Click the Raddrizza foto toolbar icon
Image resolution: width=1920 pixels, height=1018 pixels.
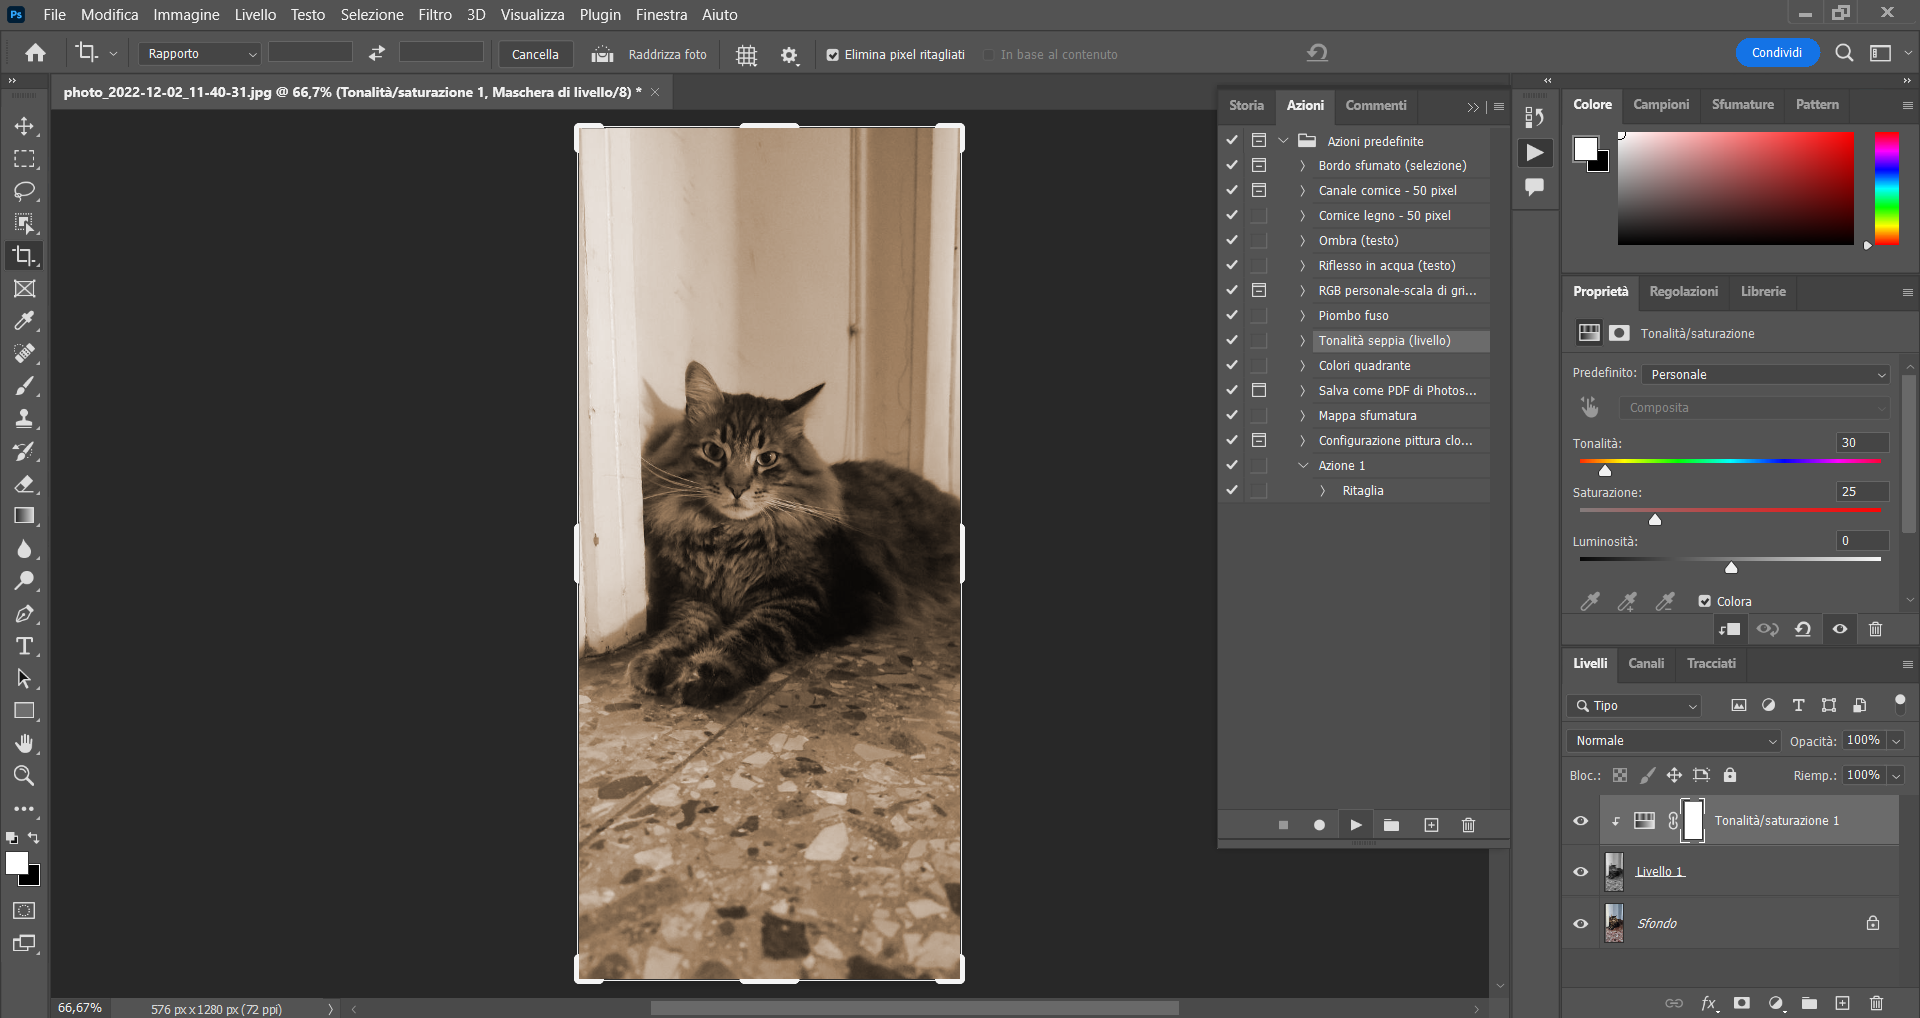click(601, 54)
